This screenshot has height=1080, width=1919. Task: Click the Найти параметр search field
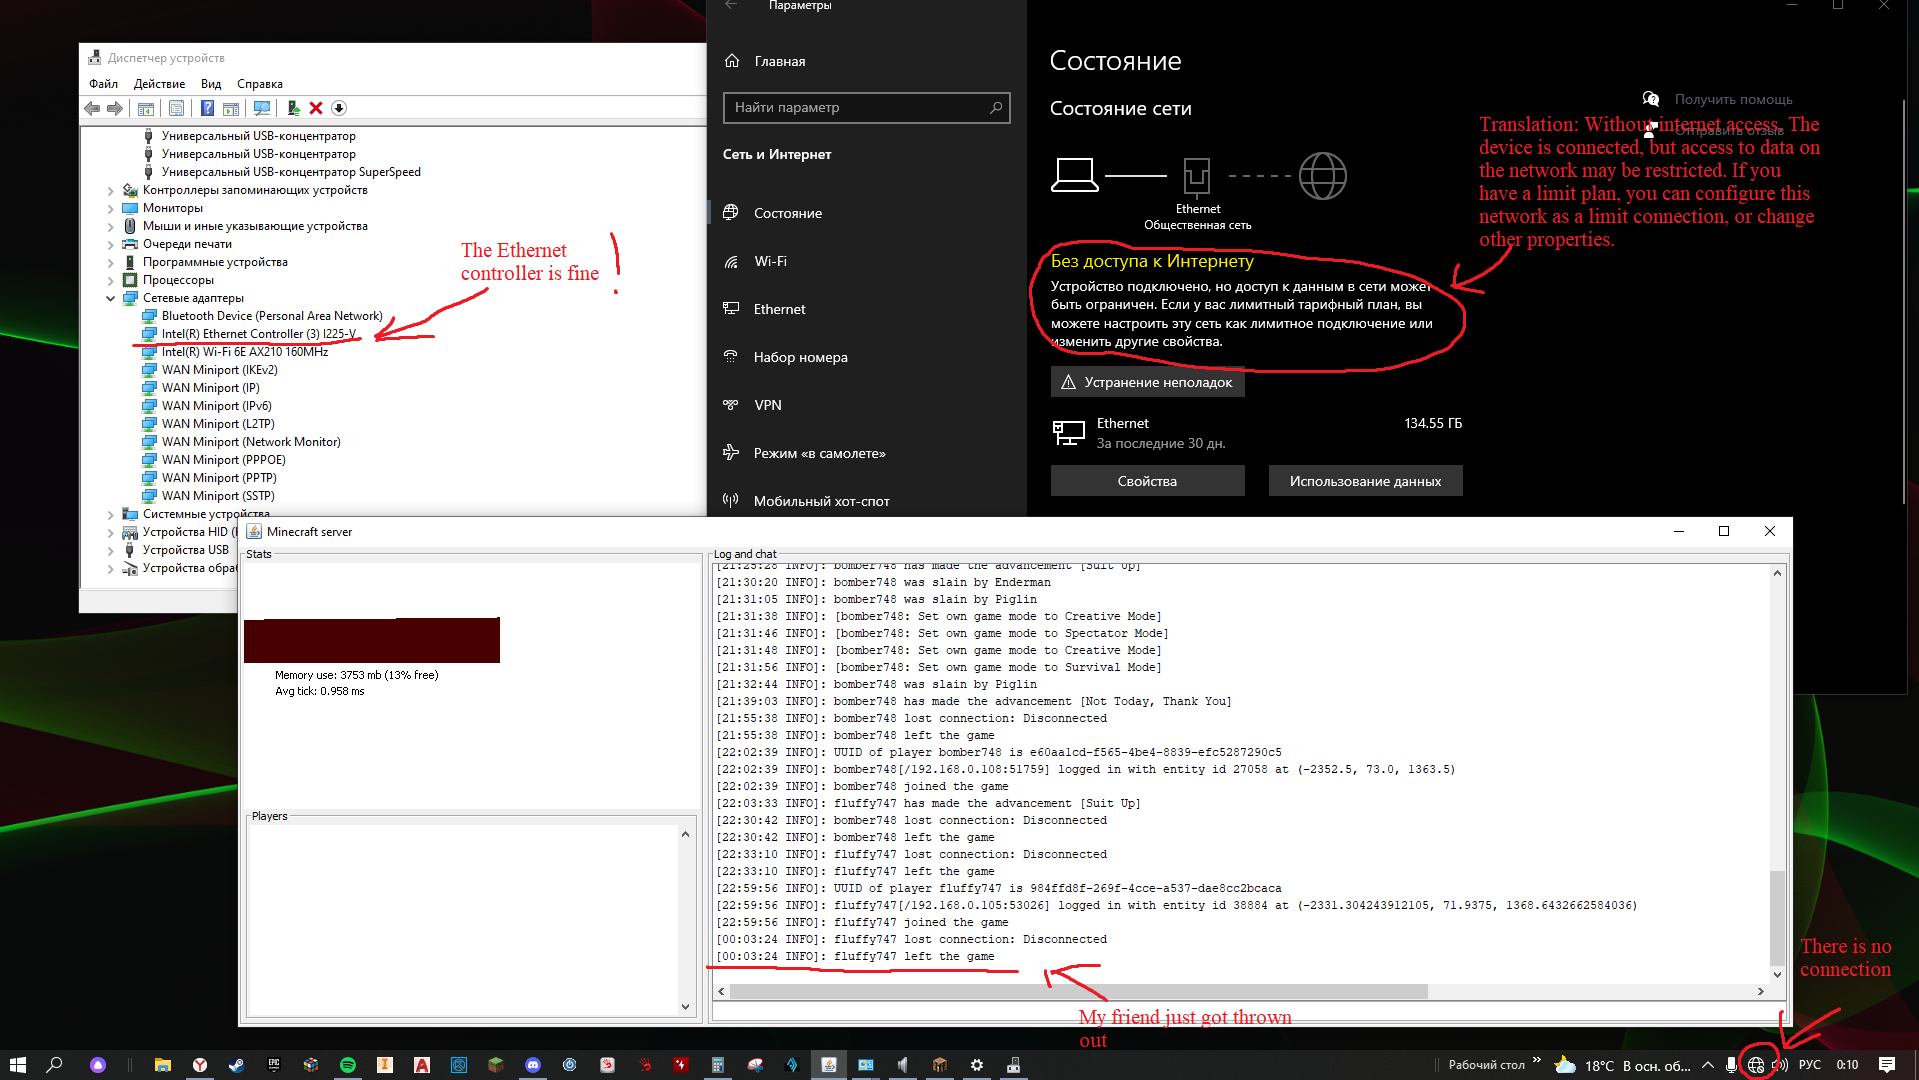click(x=866, y=108)
